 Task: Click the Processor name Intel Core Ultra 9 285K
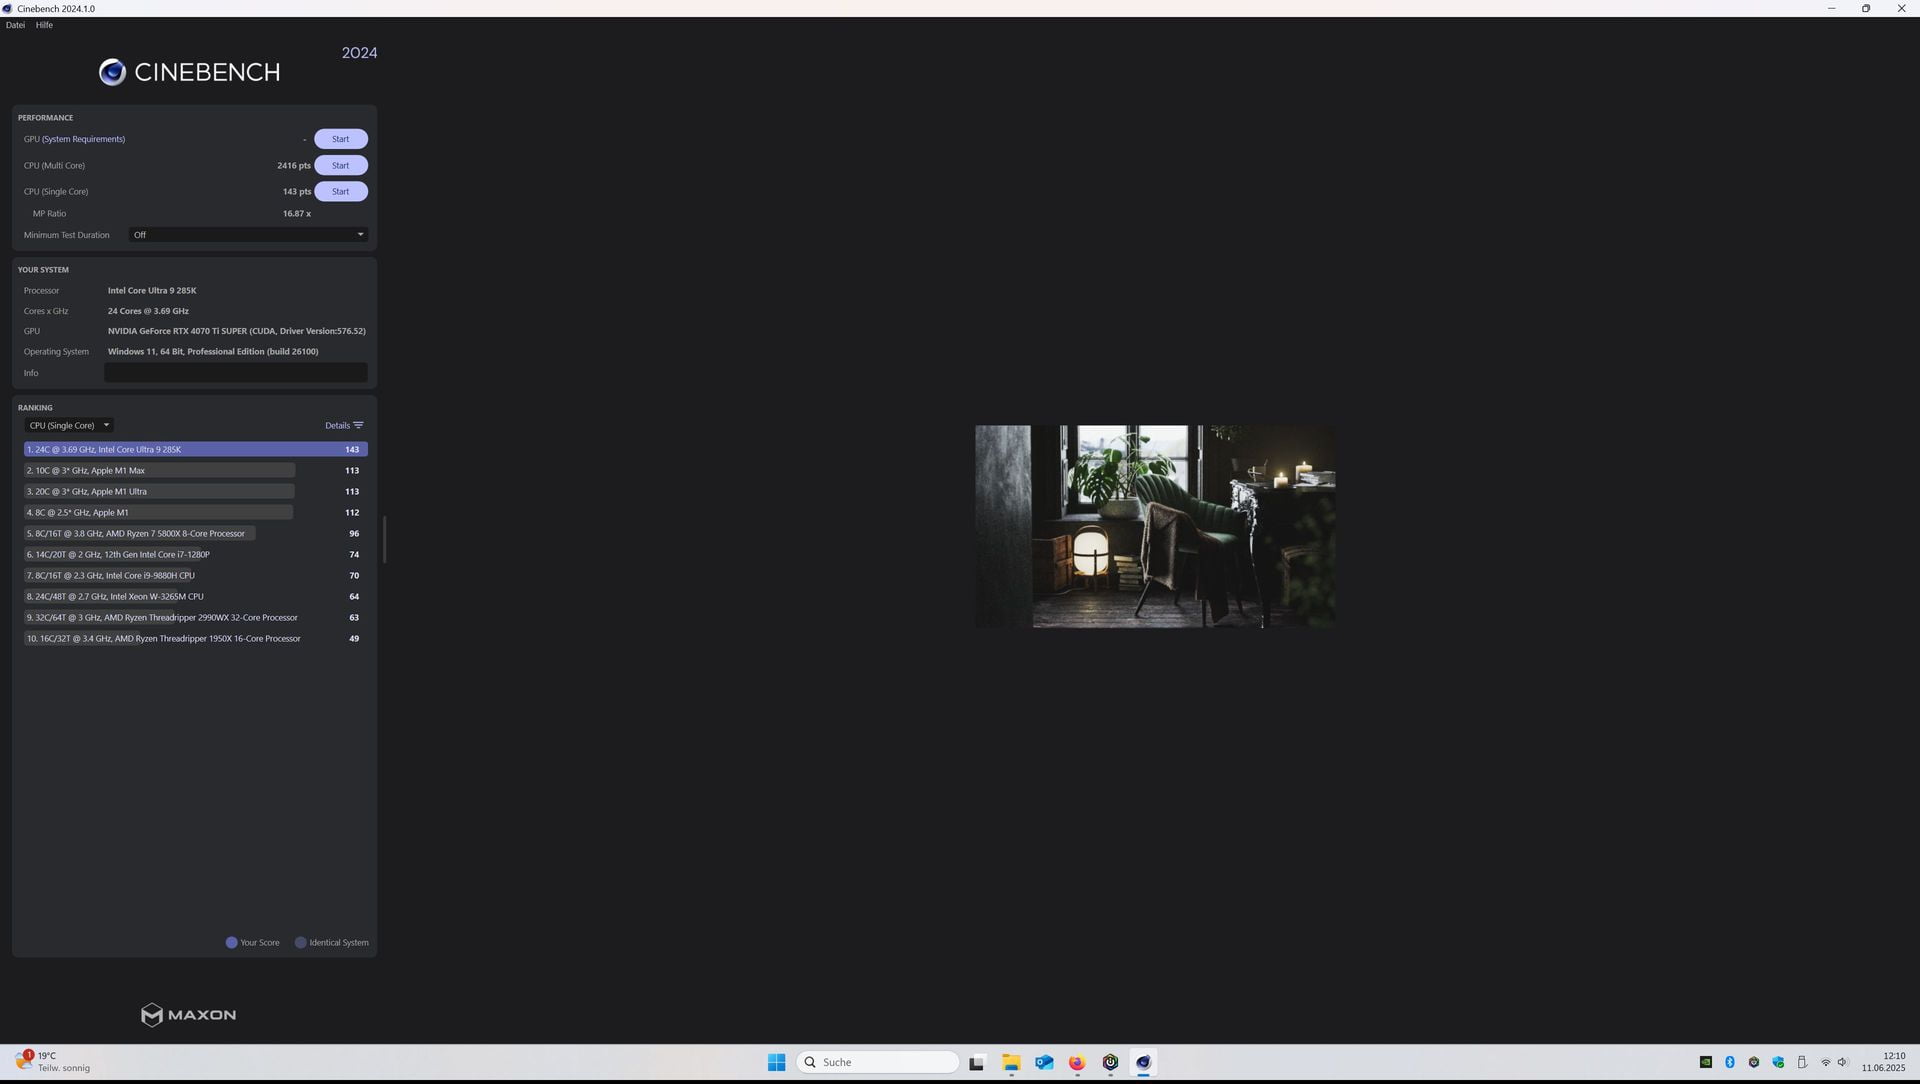152,290
